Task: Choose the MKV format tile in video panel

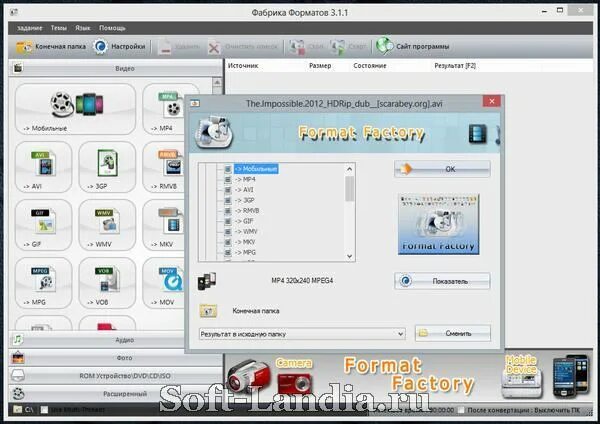Action: point(165,225)
